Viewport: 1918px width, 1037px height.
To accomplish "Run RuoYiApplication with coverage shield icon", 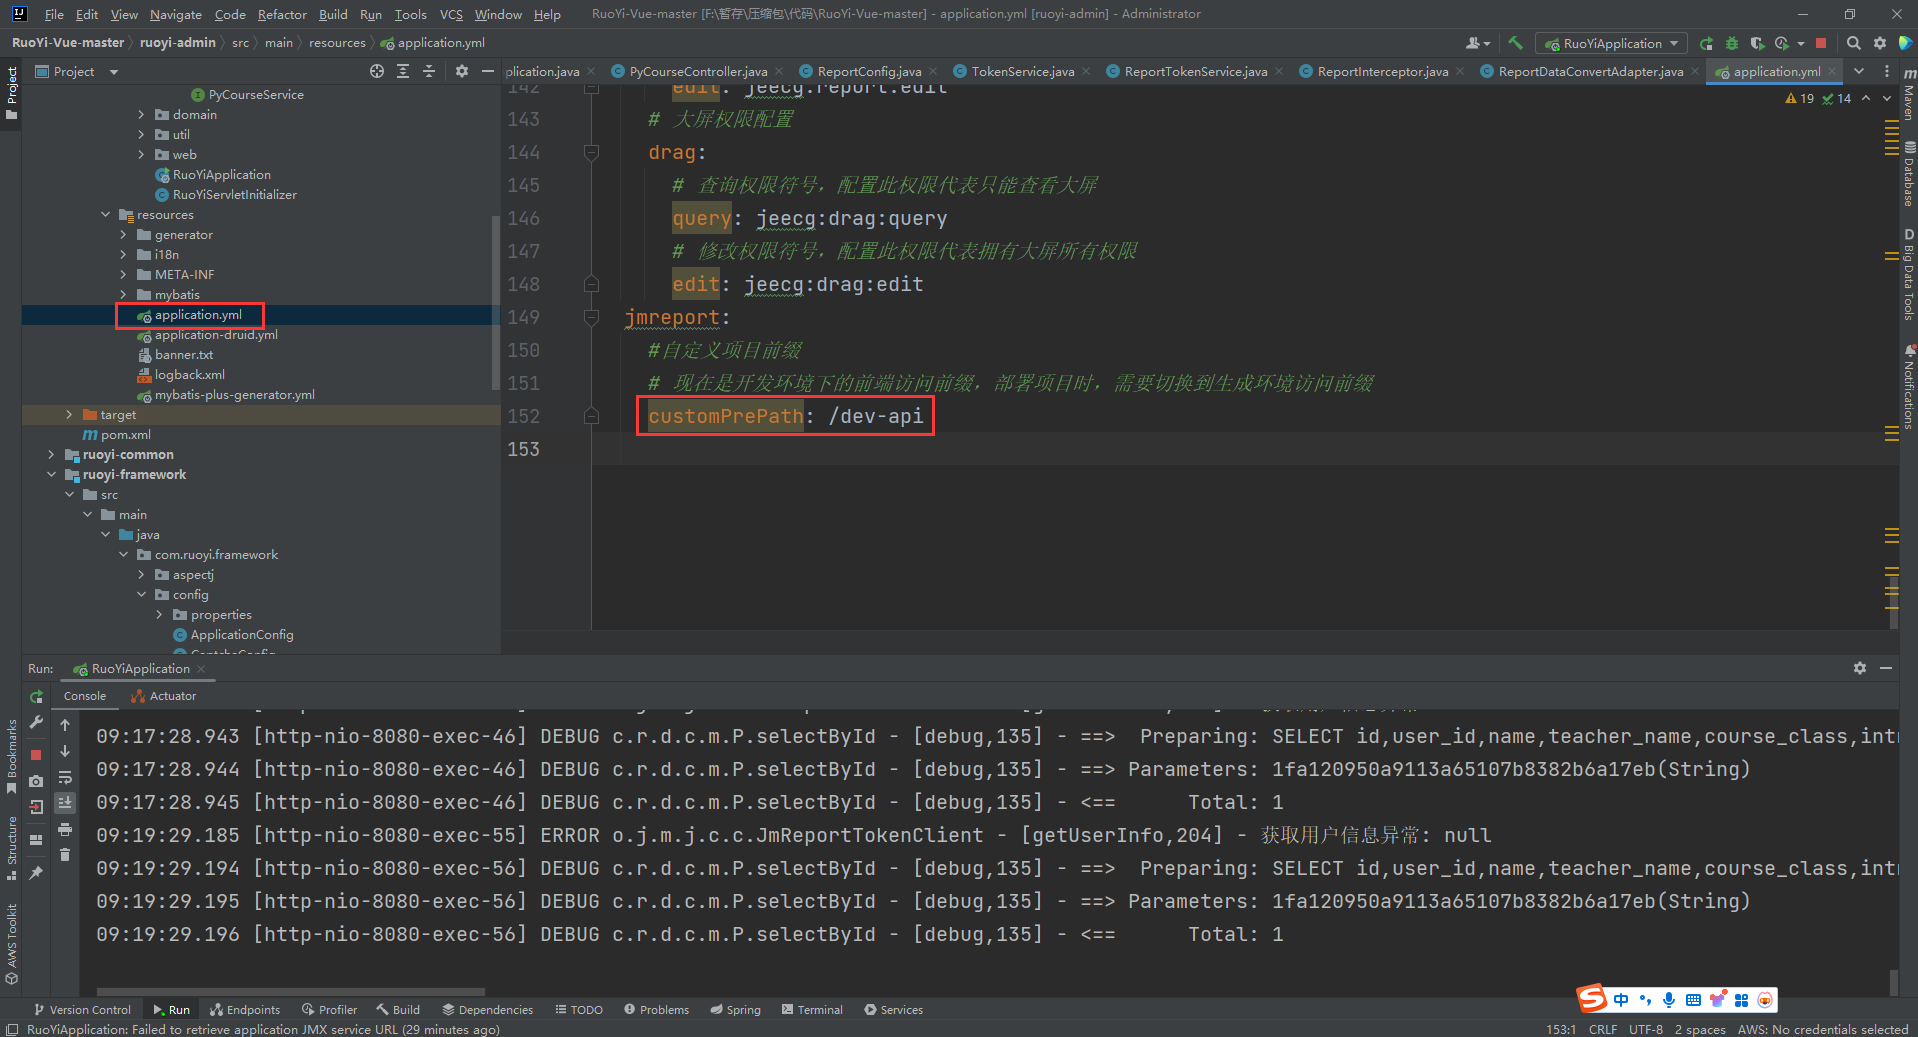I will pos(1757,43).
